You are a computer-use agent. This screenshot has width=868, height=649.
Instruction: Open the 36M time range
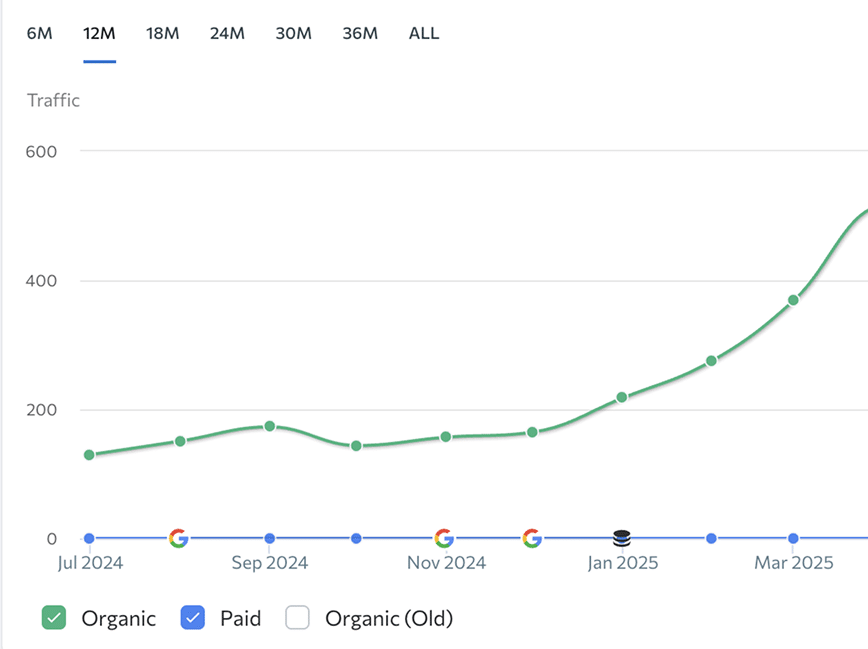click(x=360, y=33)
